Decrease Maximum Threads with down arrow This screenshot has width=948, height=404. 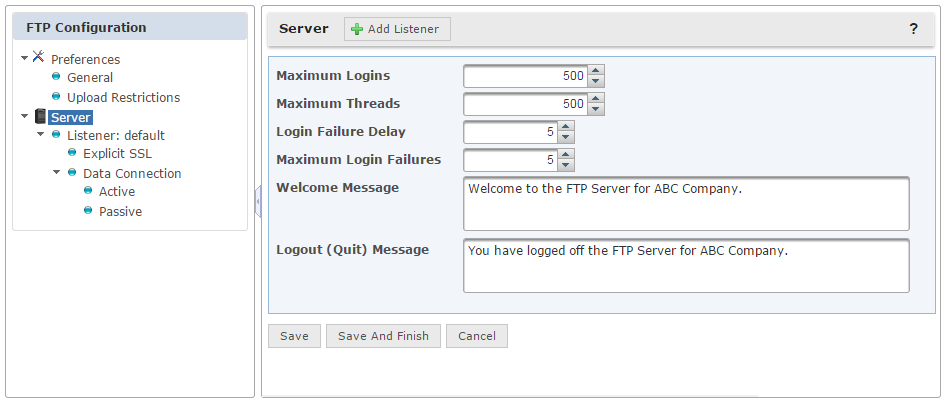(596, 109)
